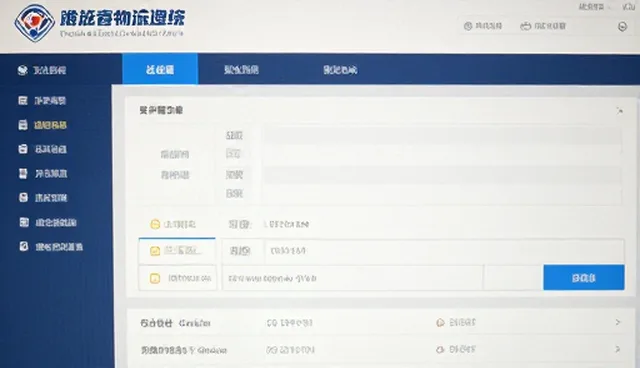Image resolution: width=640 pixels, height=368 pixels.
Task: Switch to the middle tab in navigation bar
Action: coord(241,70)
